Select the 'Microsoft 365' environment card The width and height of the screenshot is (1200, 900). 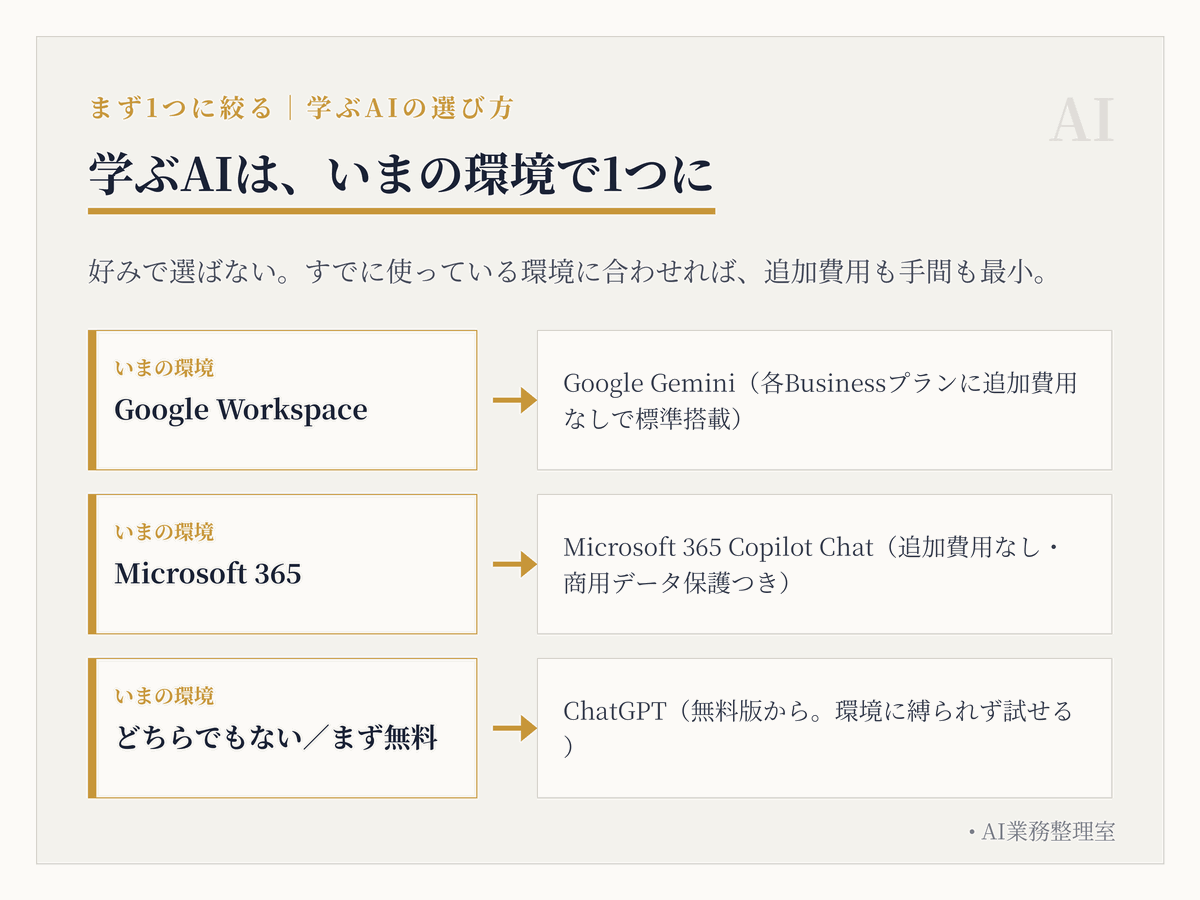283,564
